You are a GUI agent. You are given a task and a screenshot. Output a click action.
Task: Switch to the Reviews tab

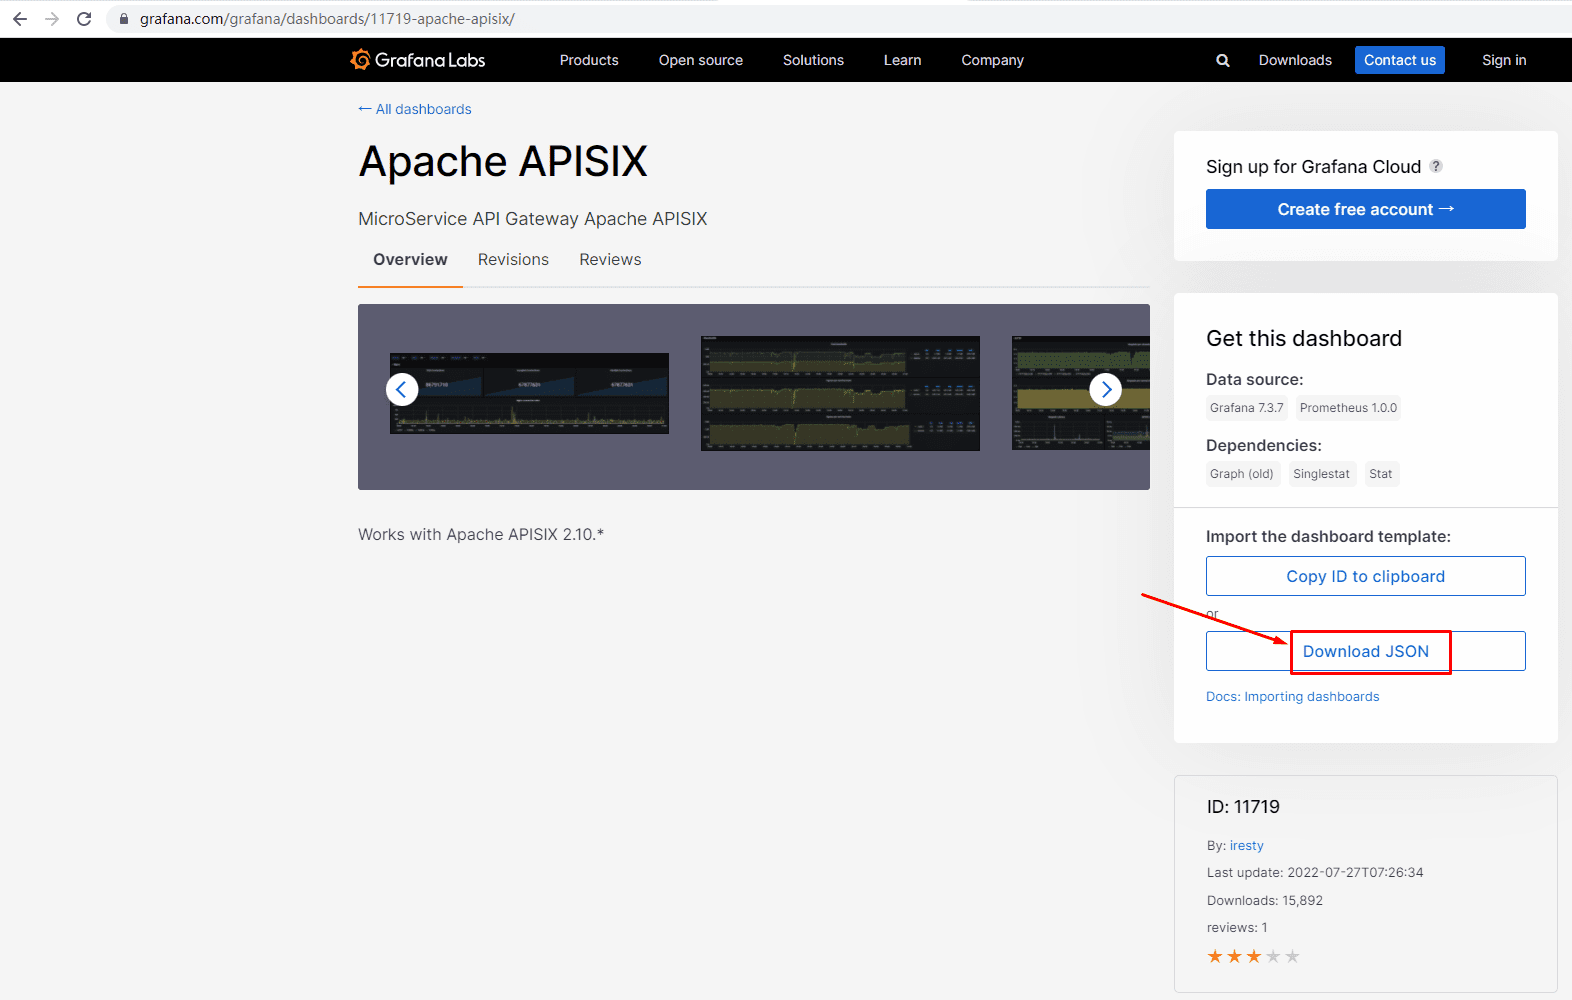click(610, 260)
